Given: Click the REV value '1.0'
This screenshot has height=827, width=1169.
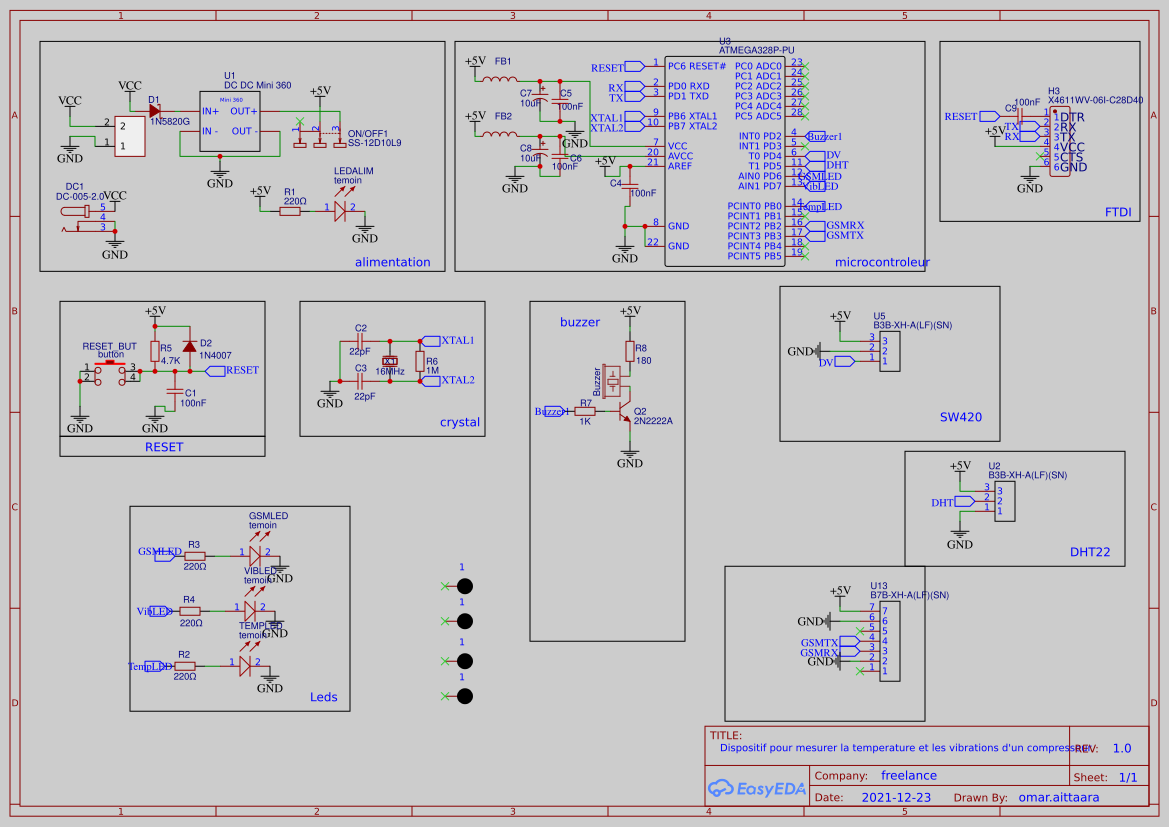Looking at the screenshot, I should pos(1122,748).
